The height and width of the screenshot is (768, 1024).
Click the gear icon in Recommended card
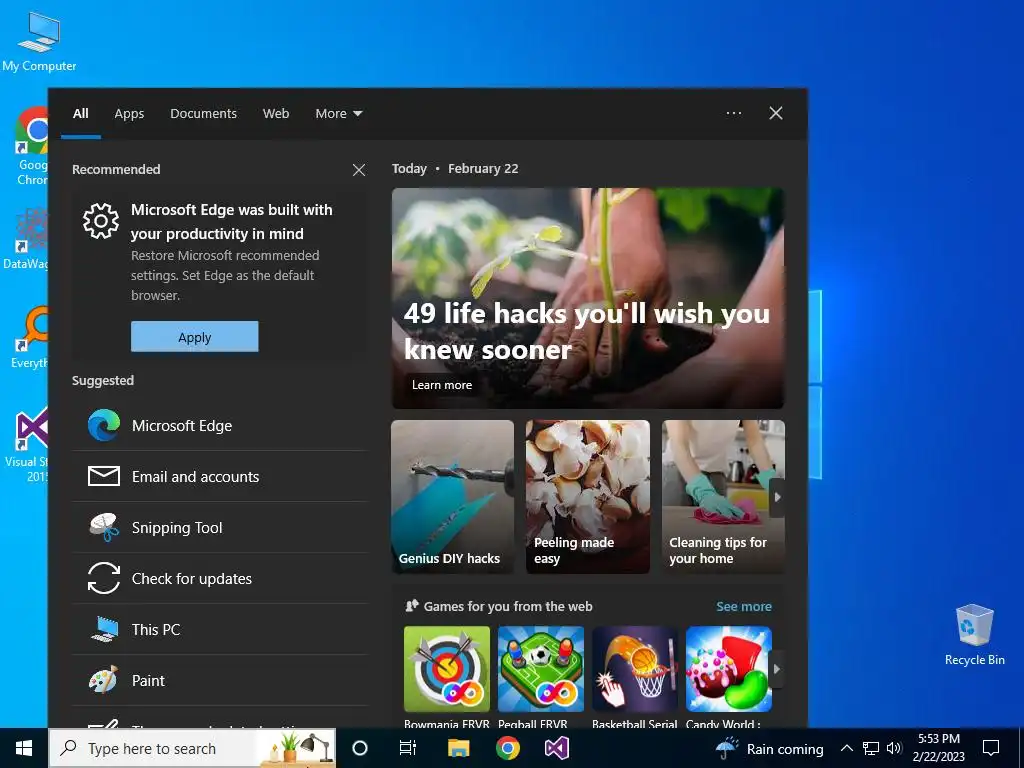(x=101, y=221)
